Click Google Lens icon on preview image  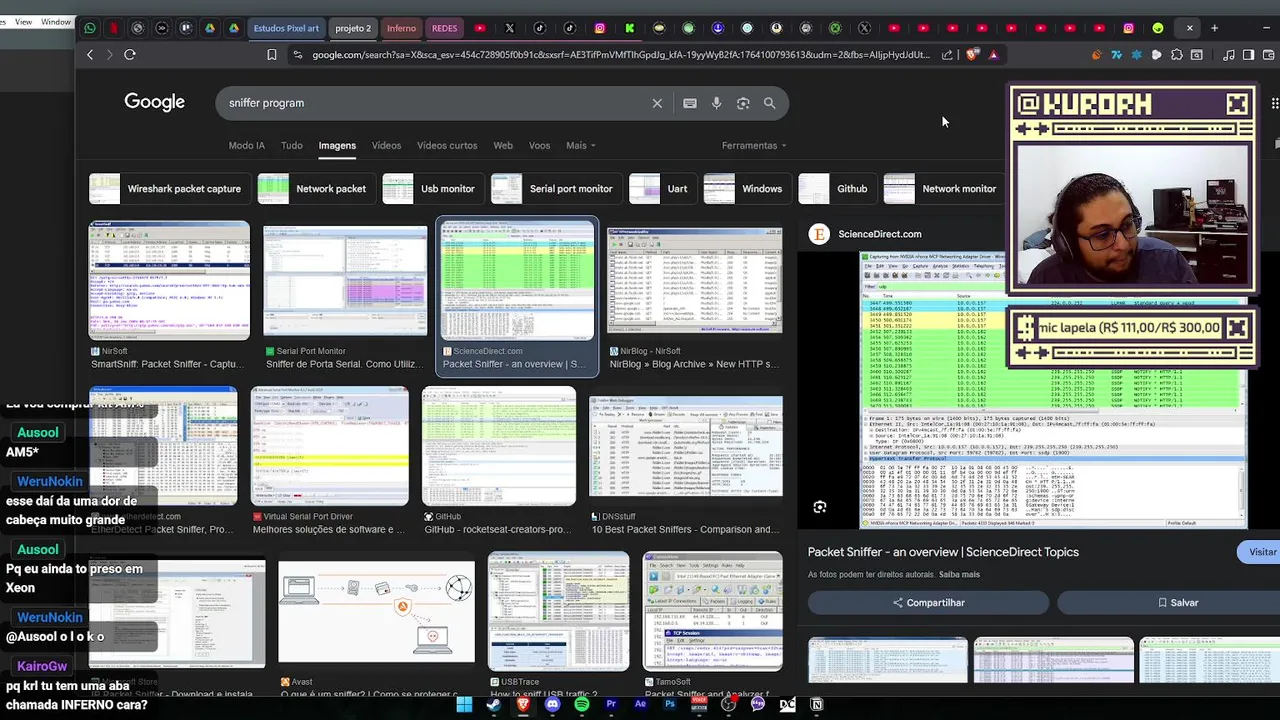pyautogui.click(x=820, y=507)
